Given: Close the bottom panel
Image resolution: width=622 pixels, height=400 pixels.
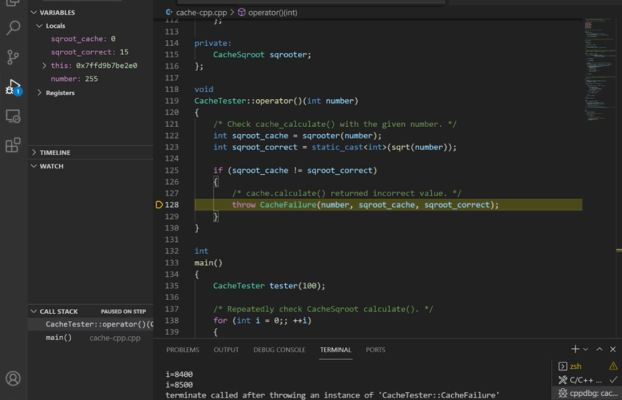Looking at the screenshot, I should (613, 349).
